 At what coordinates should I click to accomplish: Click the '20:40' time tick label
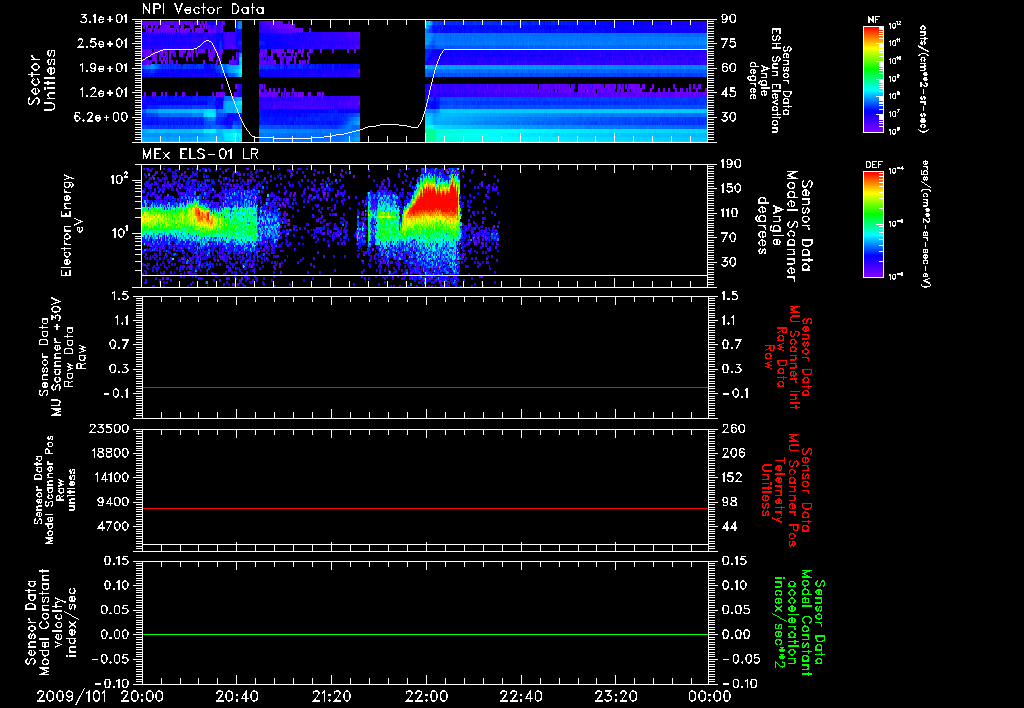[x=236, y=696]
